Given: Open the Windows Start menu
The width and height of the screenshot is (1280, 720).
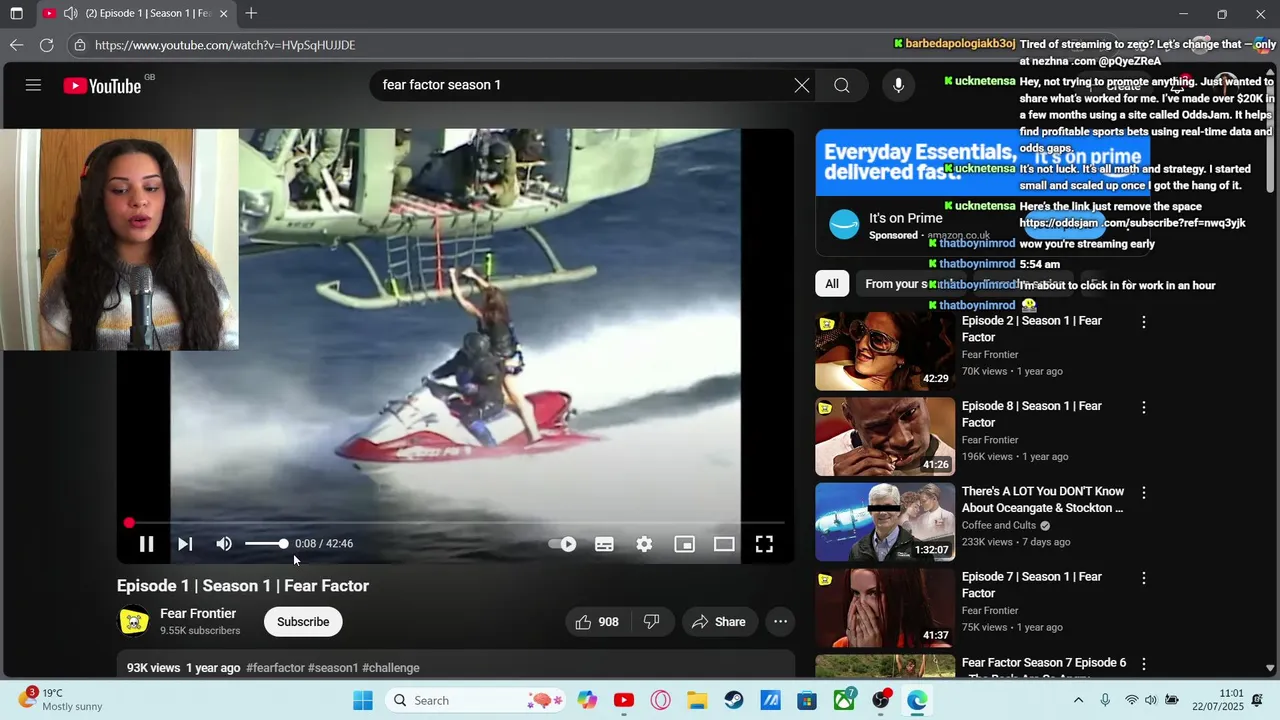Looking at the screenshot, I should (x=362, y=700).
